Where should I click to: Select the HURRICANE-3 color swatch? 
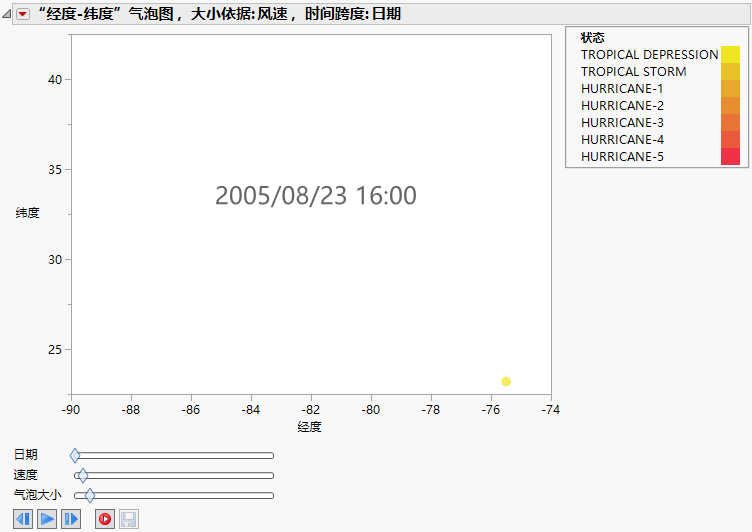point(730,123)
